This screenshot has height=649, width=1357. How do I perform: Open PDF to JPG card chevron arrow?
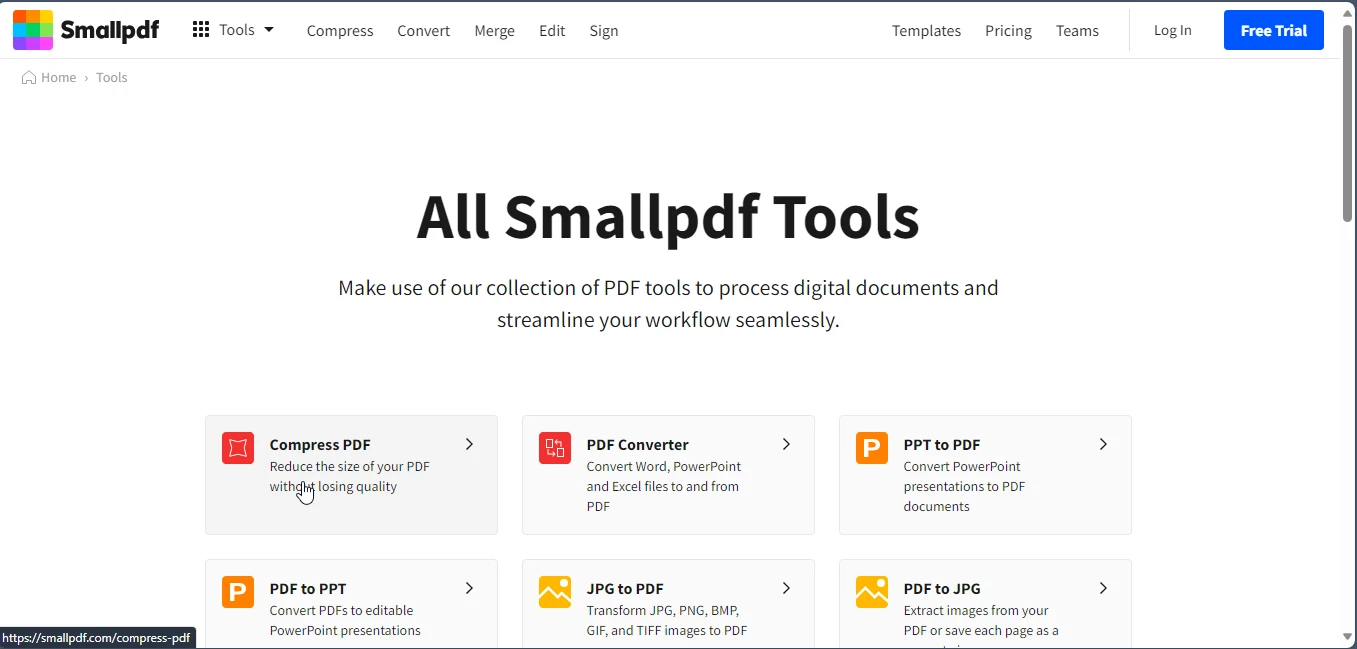coord(1103,588)
